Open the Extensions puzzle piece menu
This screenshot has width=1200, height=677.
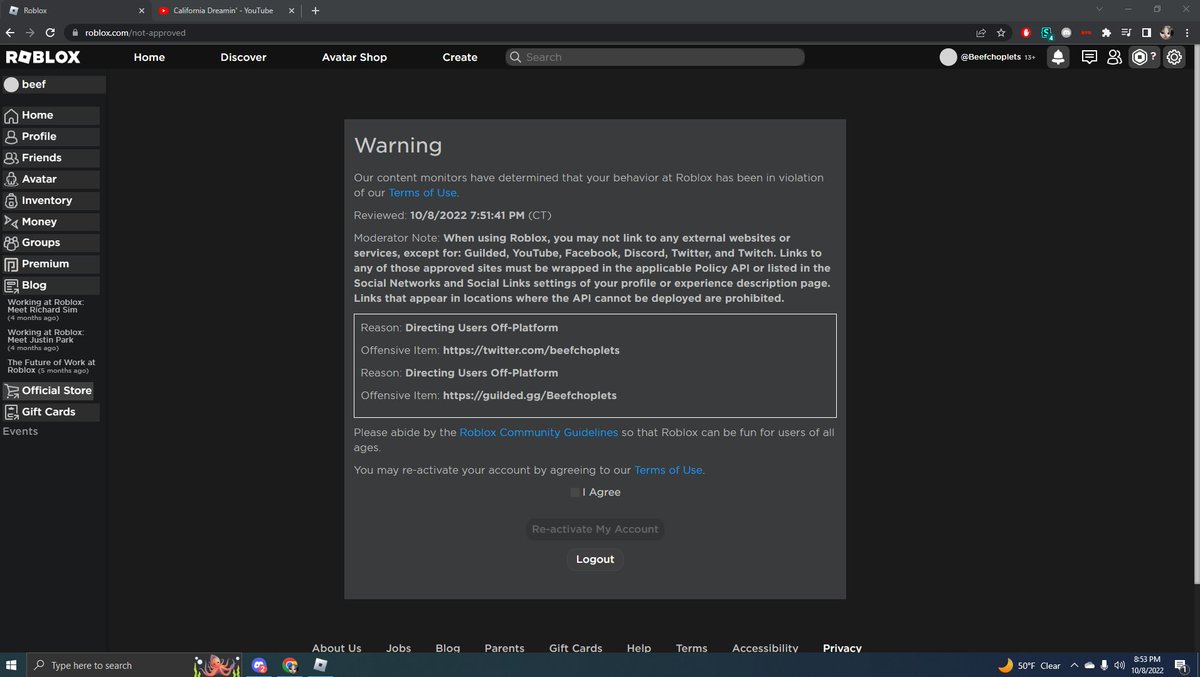pos(1106,32)
